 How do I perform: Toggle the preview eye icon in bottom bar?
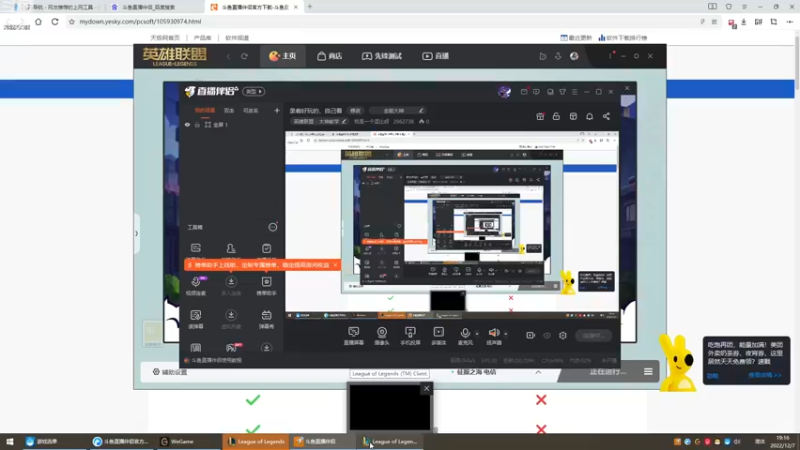(x=547, y=335)
